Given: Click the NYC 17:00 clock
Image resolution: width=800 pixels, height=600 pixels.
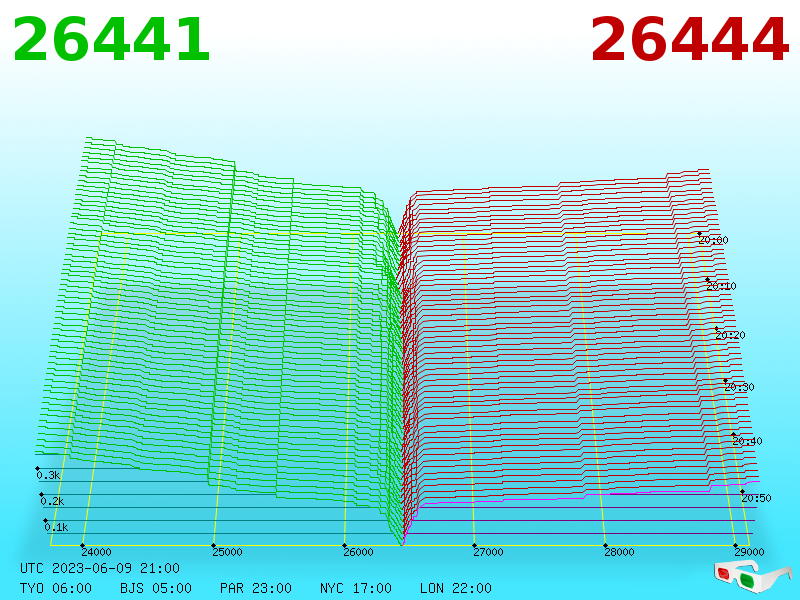Looking at the screenshot, I should coord(356,588).
